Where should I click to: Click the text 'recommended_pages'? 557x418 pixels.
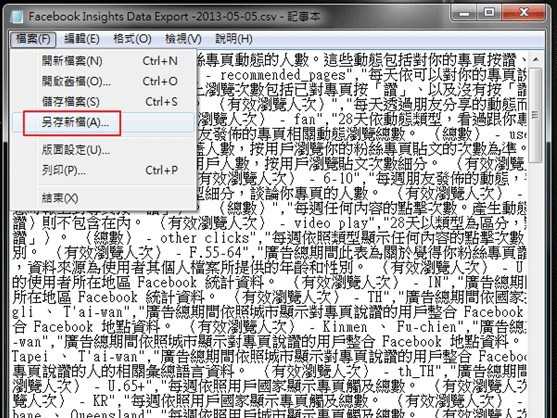[x=283, y=75]
